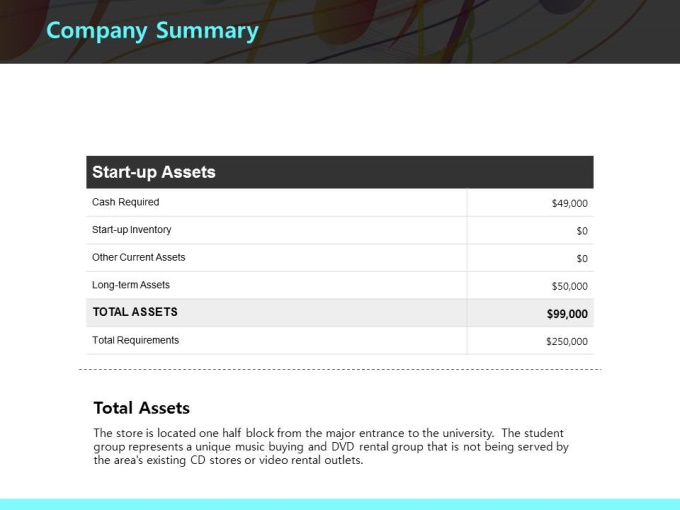Screen dimensions: 680x510
Task: Select the $99,000 total assets value
Action: pos(567,314)
